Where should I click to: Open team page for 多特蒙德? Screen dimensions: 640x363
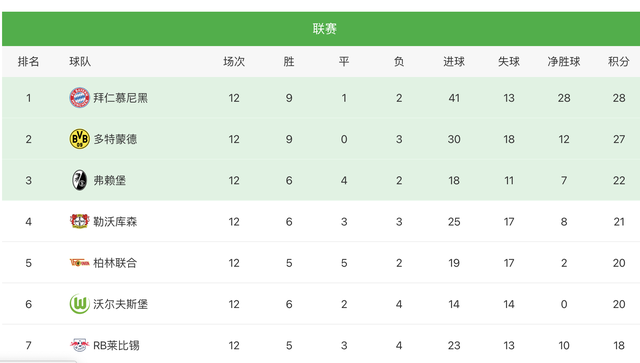[x=115, y=139]
